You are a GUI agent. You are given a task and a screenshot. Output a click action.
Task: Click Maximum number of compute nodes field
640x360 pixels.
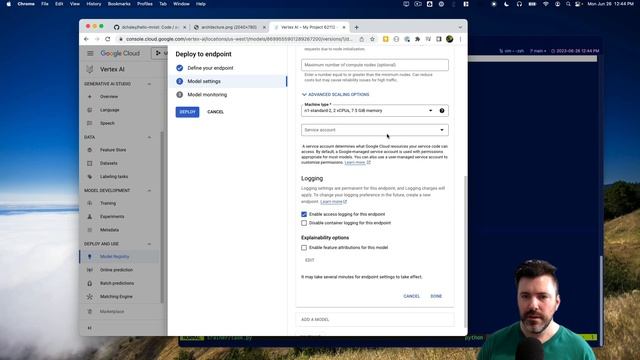(x=375, y=65)
